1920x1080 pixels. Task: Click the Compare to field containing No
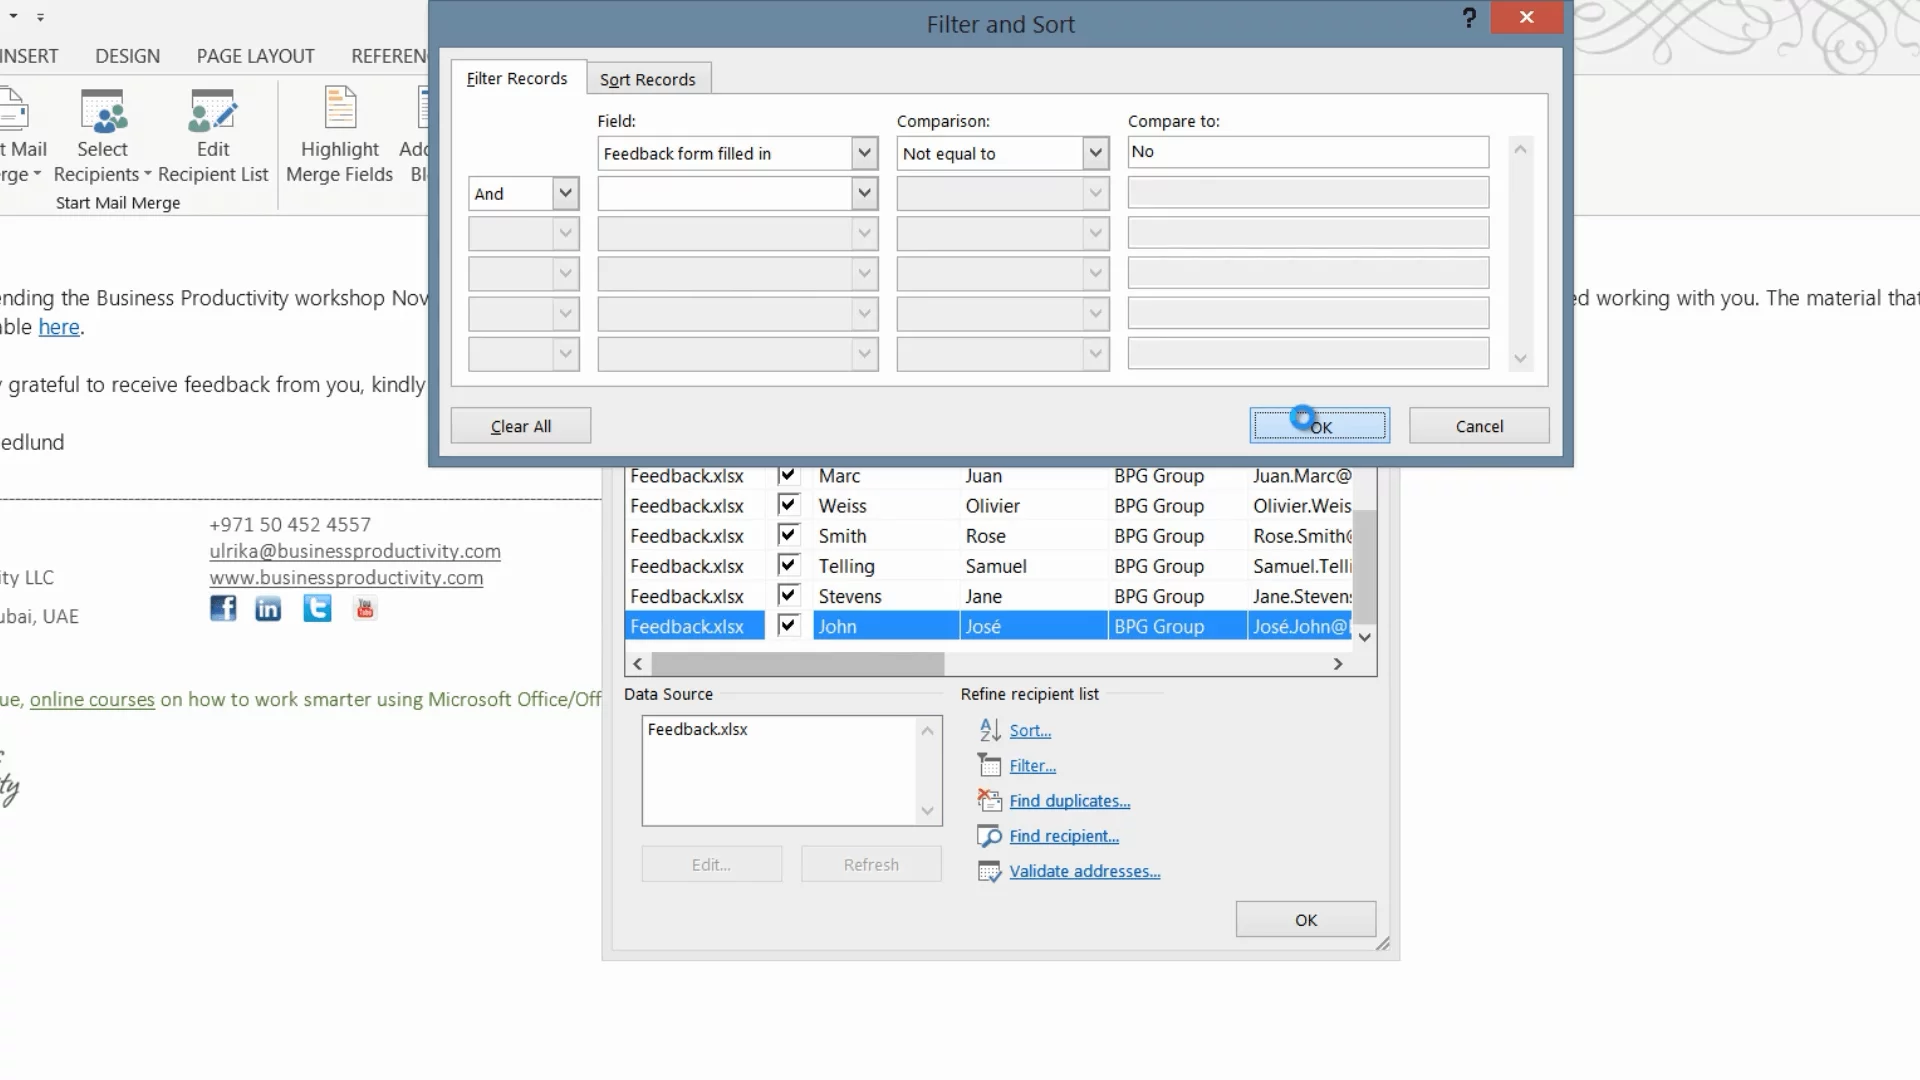coord(1307,152)
